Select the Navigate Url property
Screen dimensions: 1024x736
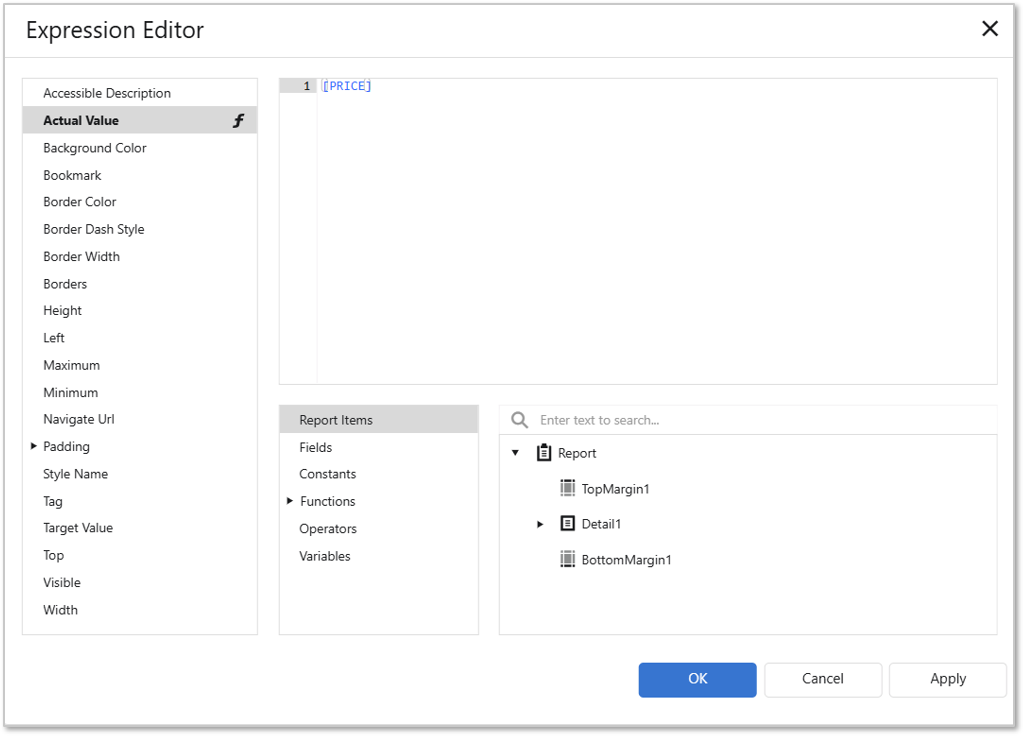coord(140,419)
